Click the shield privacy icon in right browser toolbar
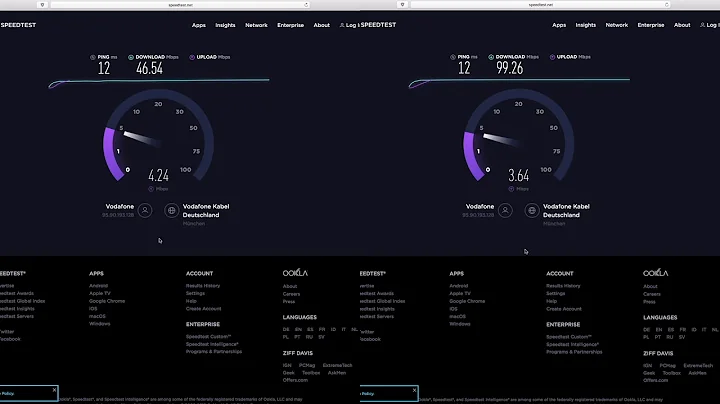Viewport: 720px width, 404px height. (402, 5)
